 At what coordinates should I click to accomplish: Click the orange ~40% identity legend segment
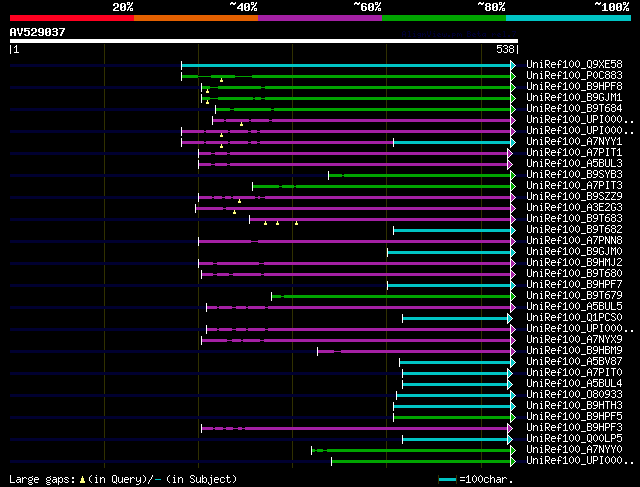[196, 18]
